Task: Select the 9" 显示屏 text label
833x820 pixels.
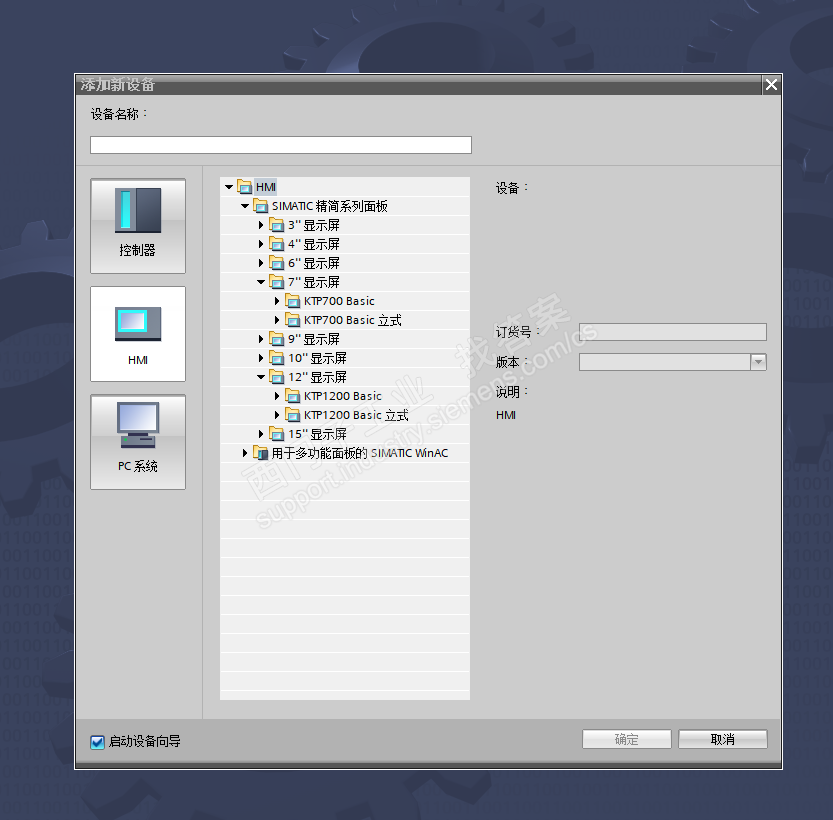Action: click(x=313, y=339)
